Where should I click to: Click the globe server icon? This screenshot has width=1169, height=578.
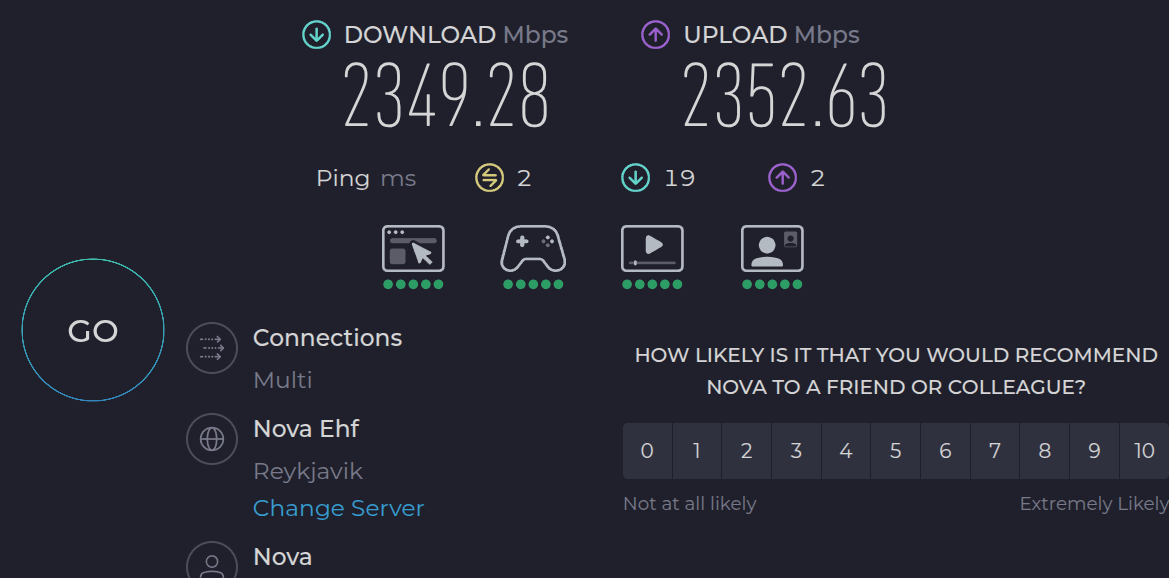click(x=212, y=439)
